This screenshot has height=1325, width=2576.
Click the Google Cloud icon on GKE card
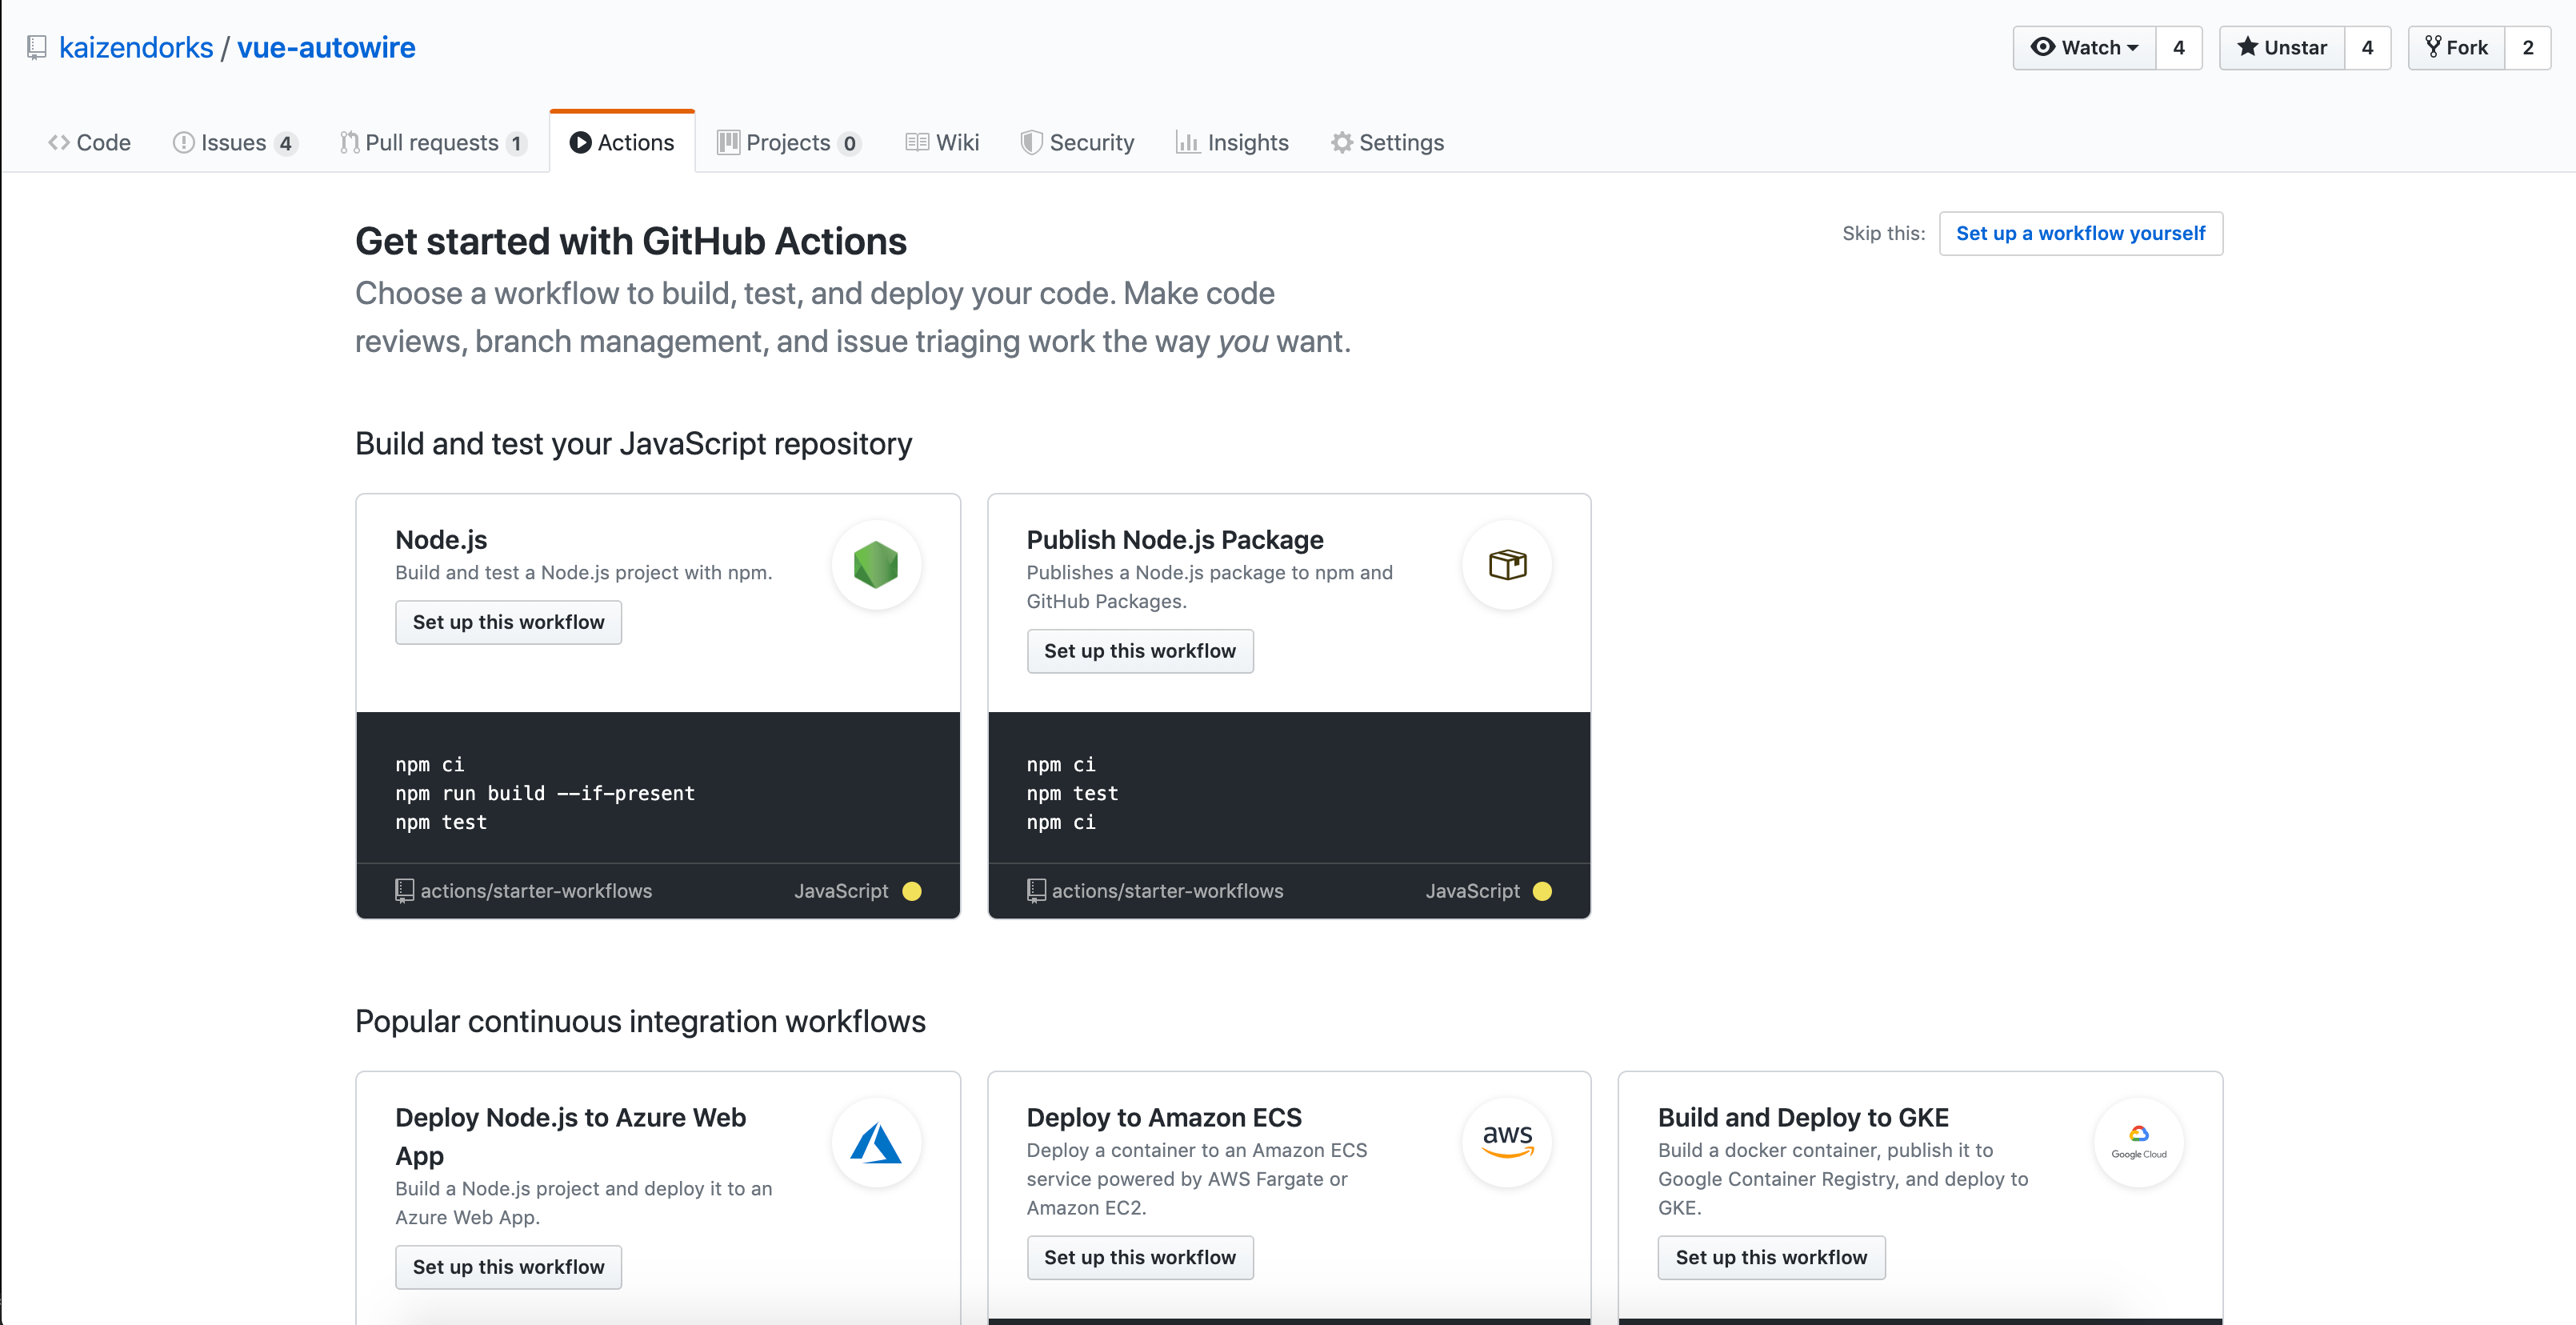click(2138, 1142)
